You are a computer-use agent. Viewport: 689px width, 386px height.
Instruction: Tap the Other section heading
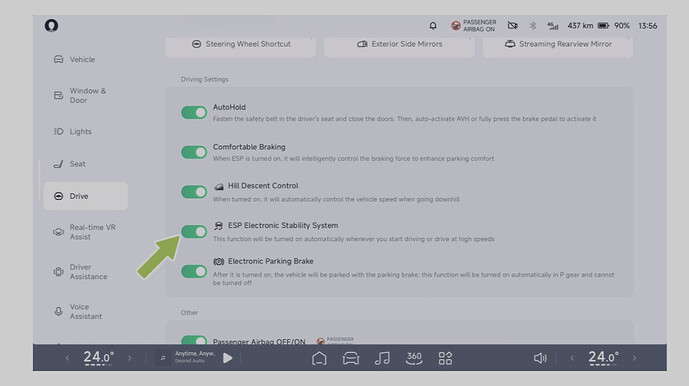tap(189, 313)
